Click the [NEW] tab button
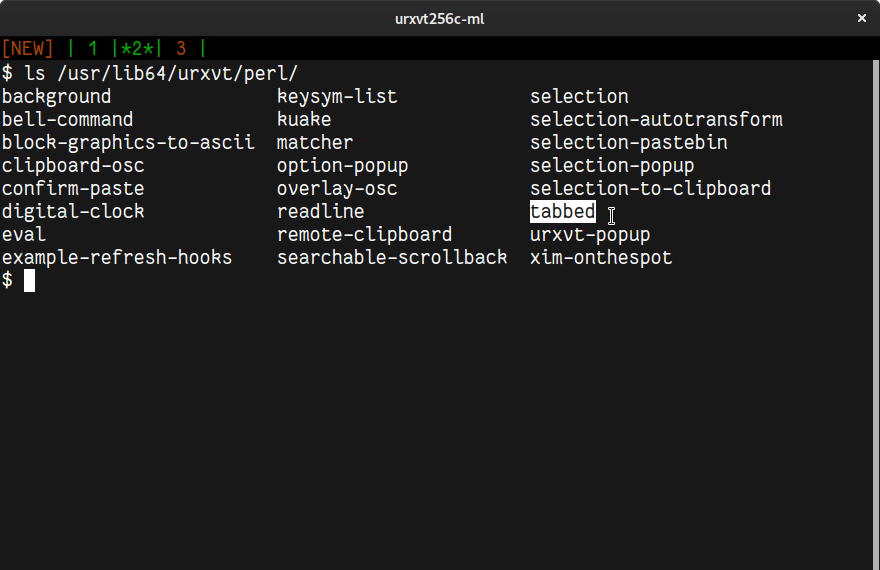 click(28, 48)
